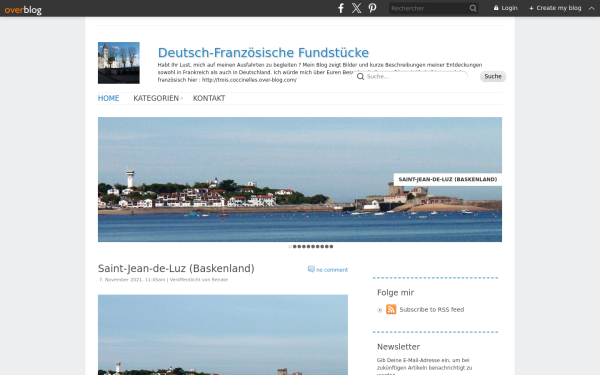Click the magnifier icon in blog Suche field
Screen dimensions: 600x375
360,77
